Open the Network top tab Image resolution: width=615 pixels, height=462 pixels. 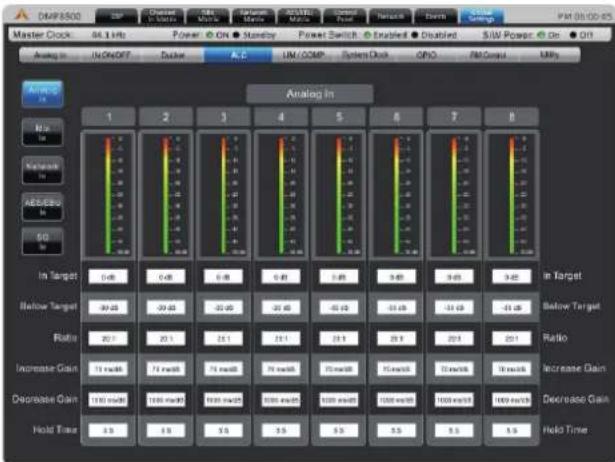[390, 16]
